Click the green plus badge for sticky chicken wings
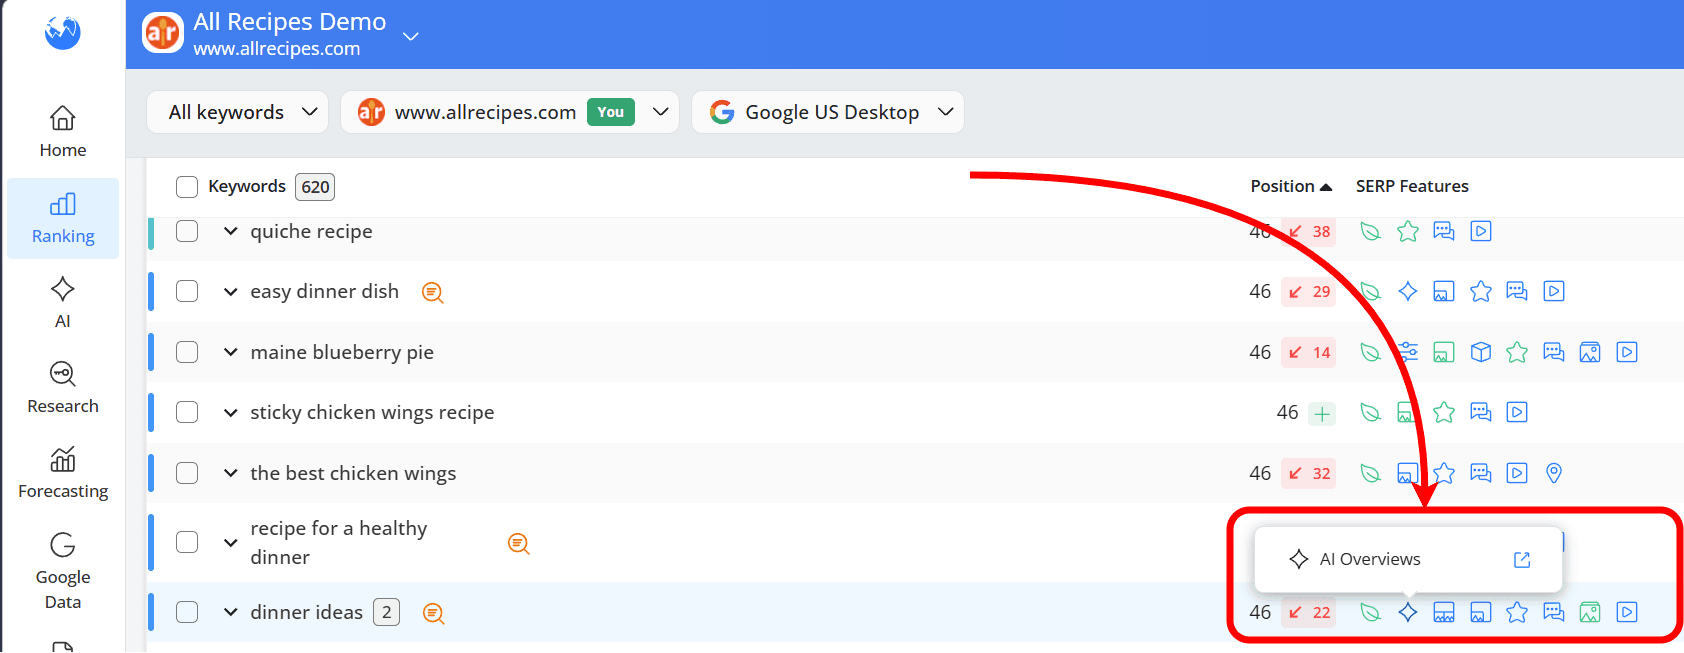Viewport: 1684px width, 653px height. tap(1322, 413)
